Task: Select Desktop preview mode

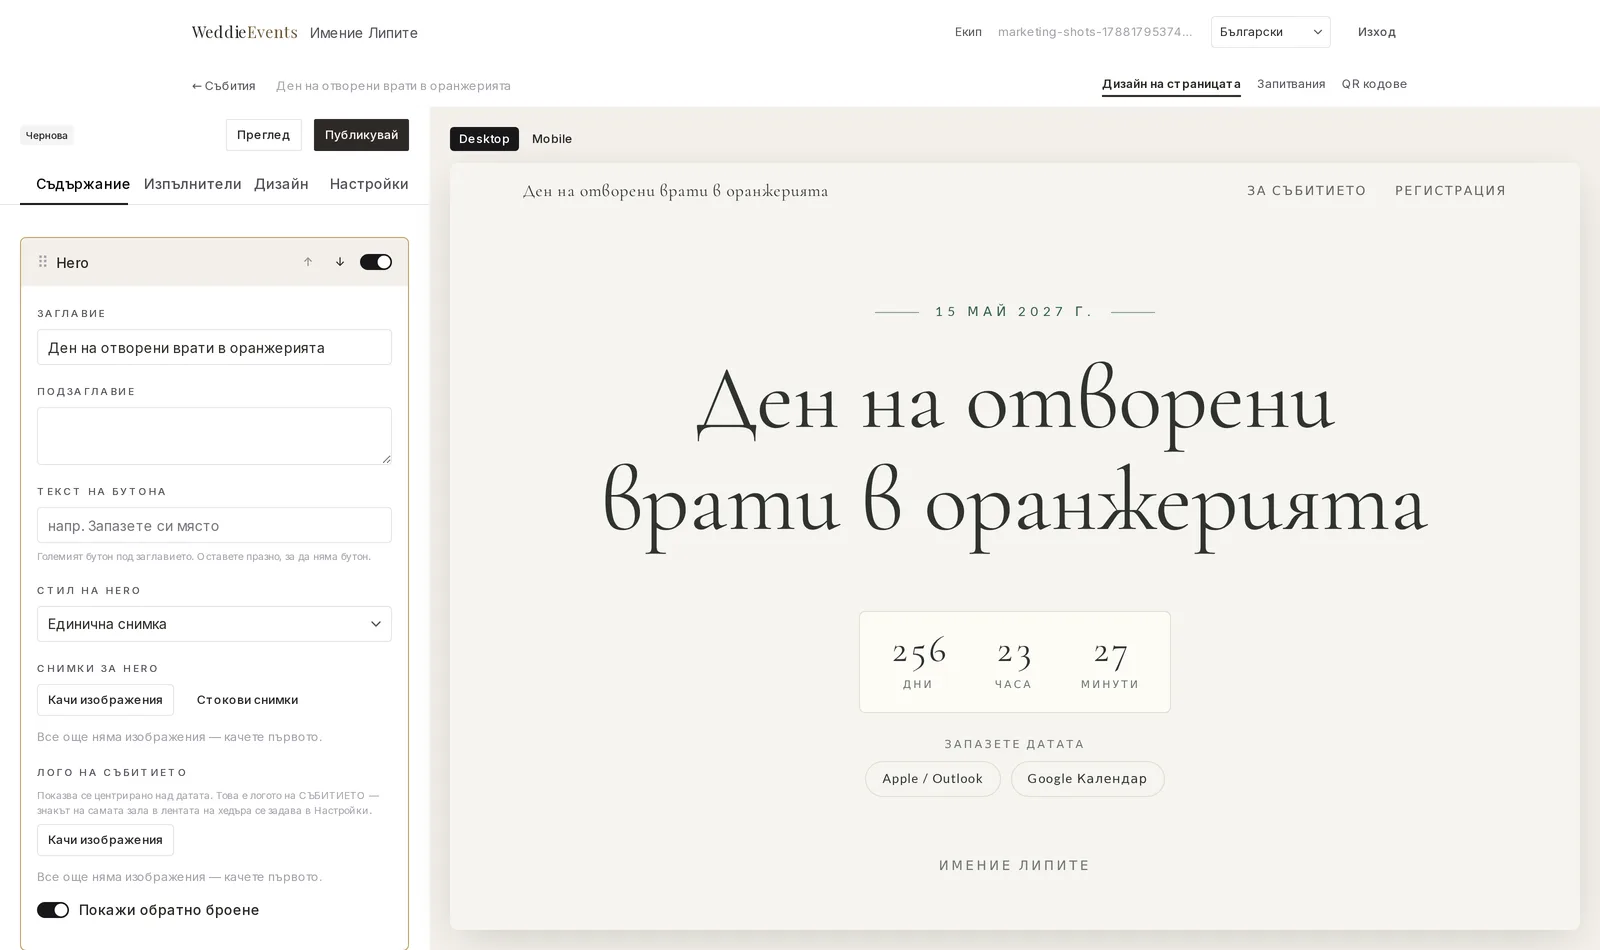Action: [484, 138]
